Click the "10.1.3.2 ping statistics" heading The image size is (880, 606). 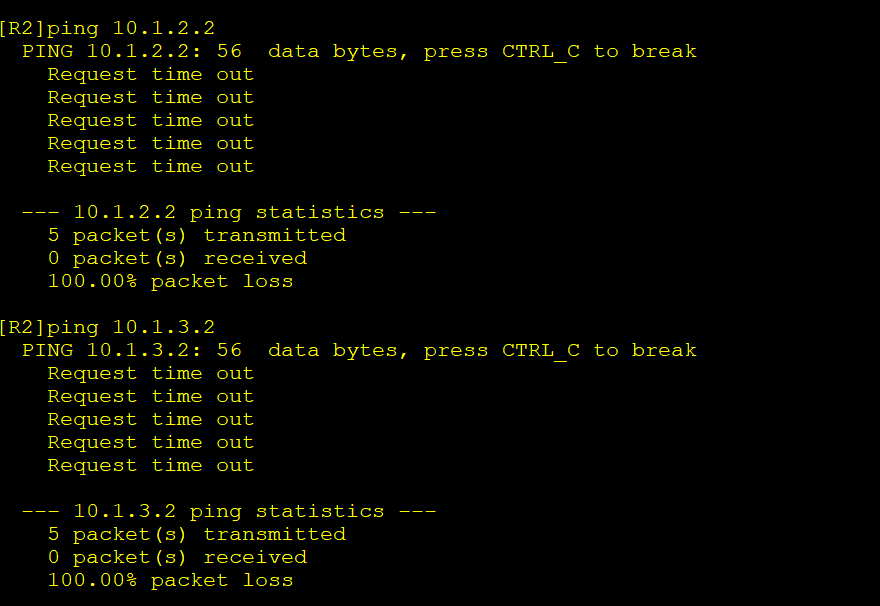click(x=229, y=512)
